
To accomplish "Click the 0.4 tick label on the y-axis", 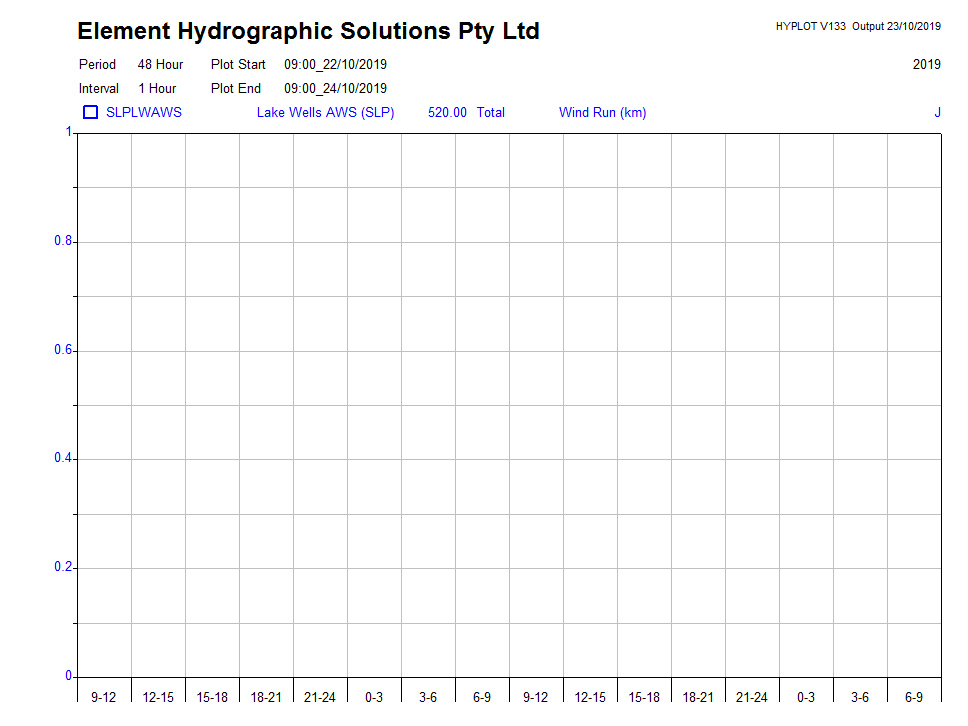I will [63, 458].
